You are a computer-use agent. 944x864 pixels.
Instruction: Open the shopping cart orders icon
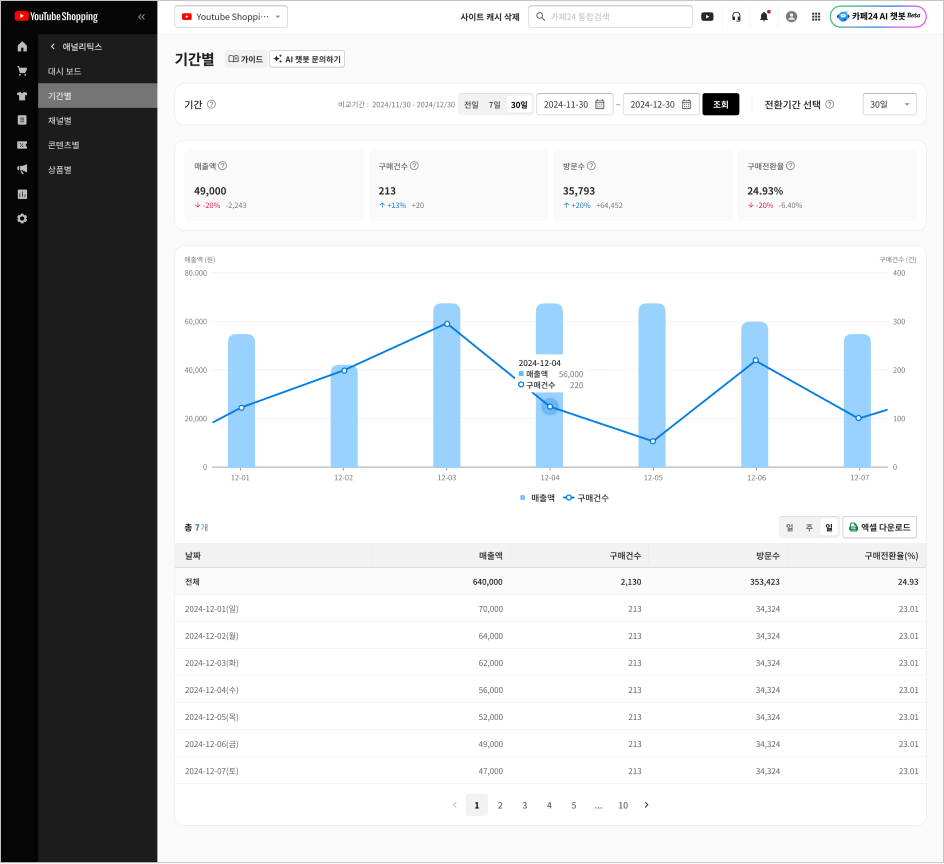(22, 71)
